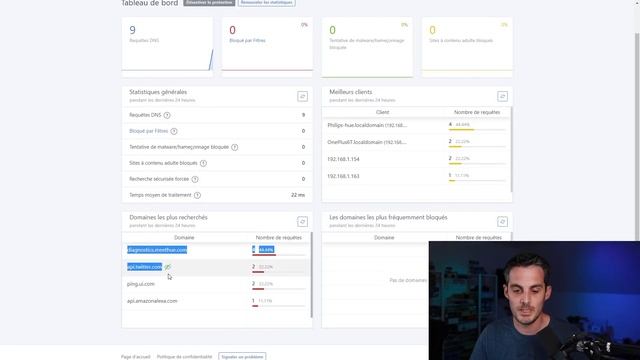Image resolution: width=640 pixels, height=360 pixels.
Task: Click 'Domaine' header in most searched domains
Action: [x=184, y=238]
